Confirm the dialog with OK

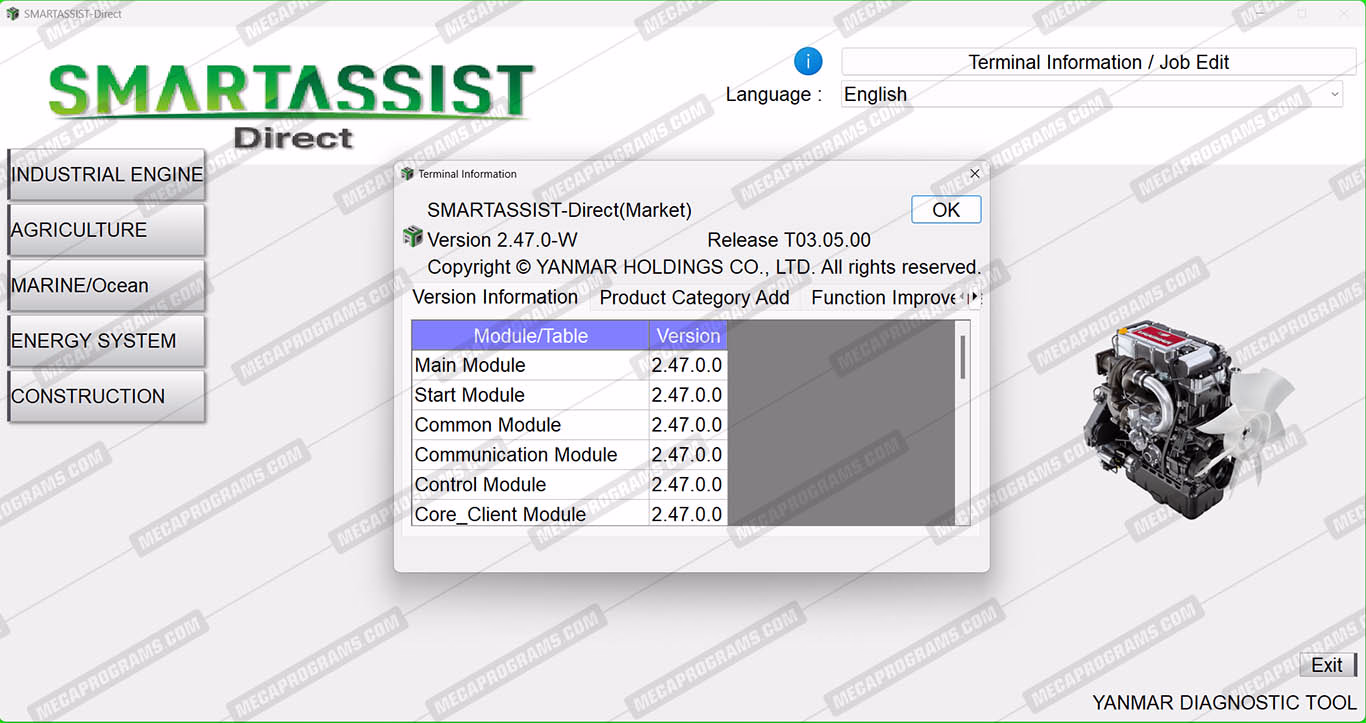(x=946, y=210)
